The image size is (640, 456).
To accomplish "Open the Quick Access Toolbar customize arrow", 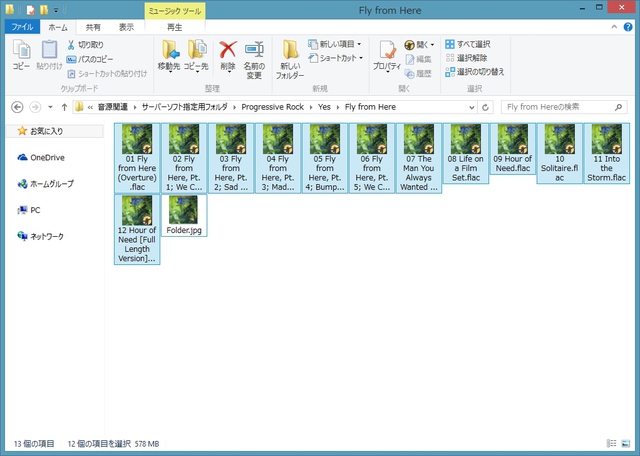I will 56,10.
